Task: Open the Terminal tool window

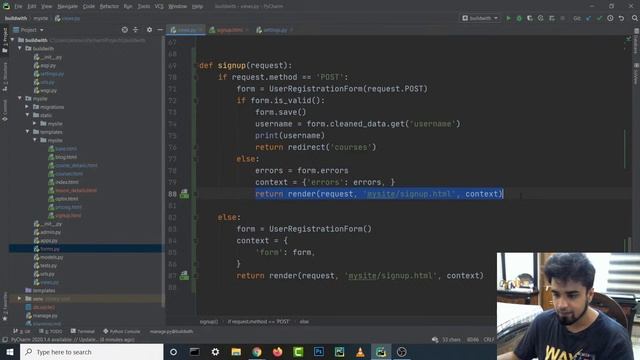Action: 82,331
